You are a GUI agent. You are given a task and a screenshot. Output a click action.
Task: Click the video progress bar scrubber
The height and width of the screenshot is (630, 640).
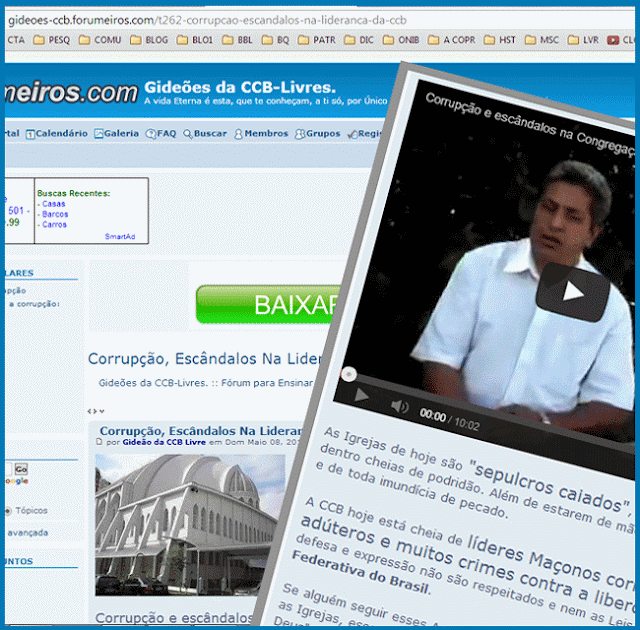tap(349, 374)
